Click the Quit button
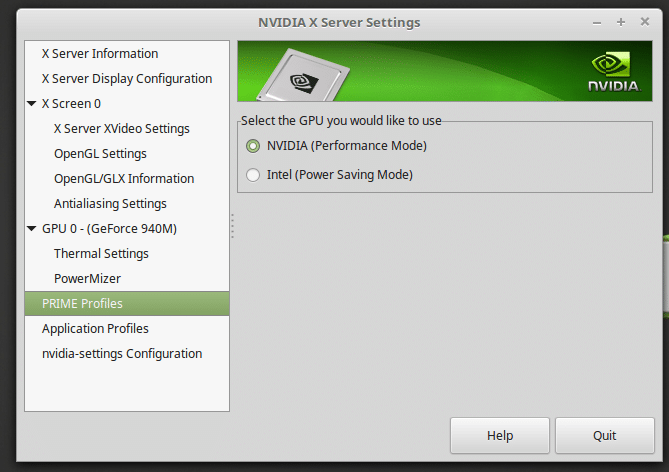669x472 pixels. pyautogui.click(x=605, y=436)
